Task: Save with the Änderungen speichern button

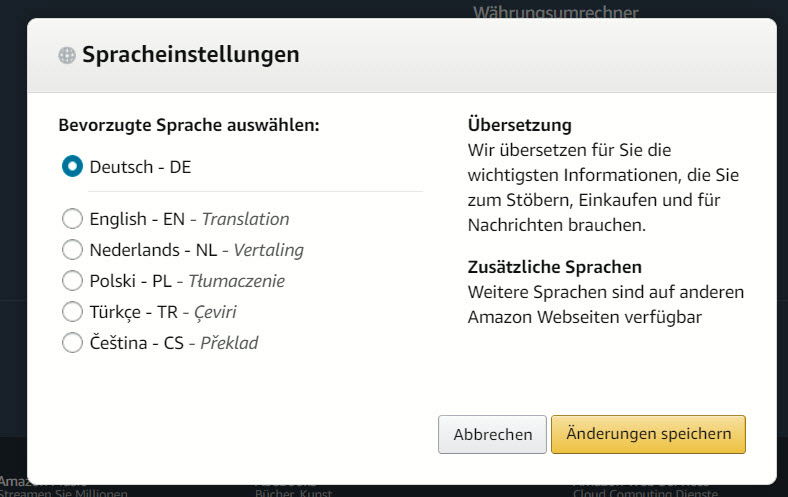Action: pos(648,434)
